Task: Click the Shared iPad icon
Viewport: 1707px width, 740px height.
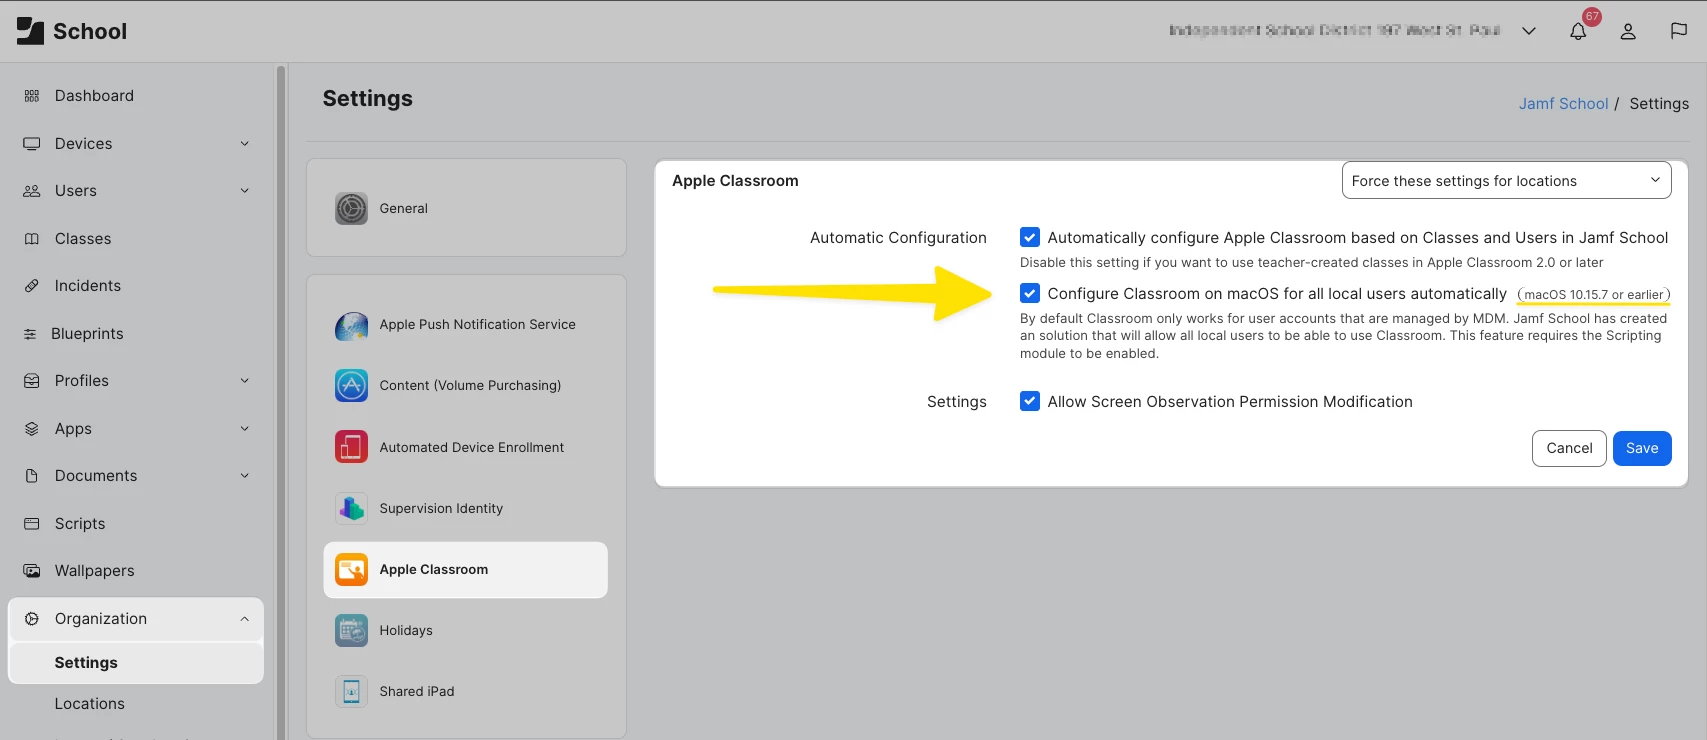Action: (x=351, y=692)
